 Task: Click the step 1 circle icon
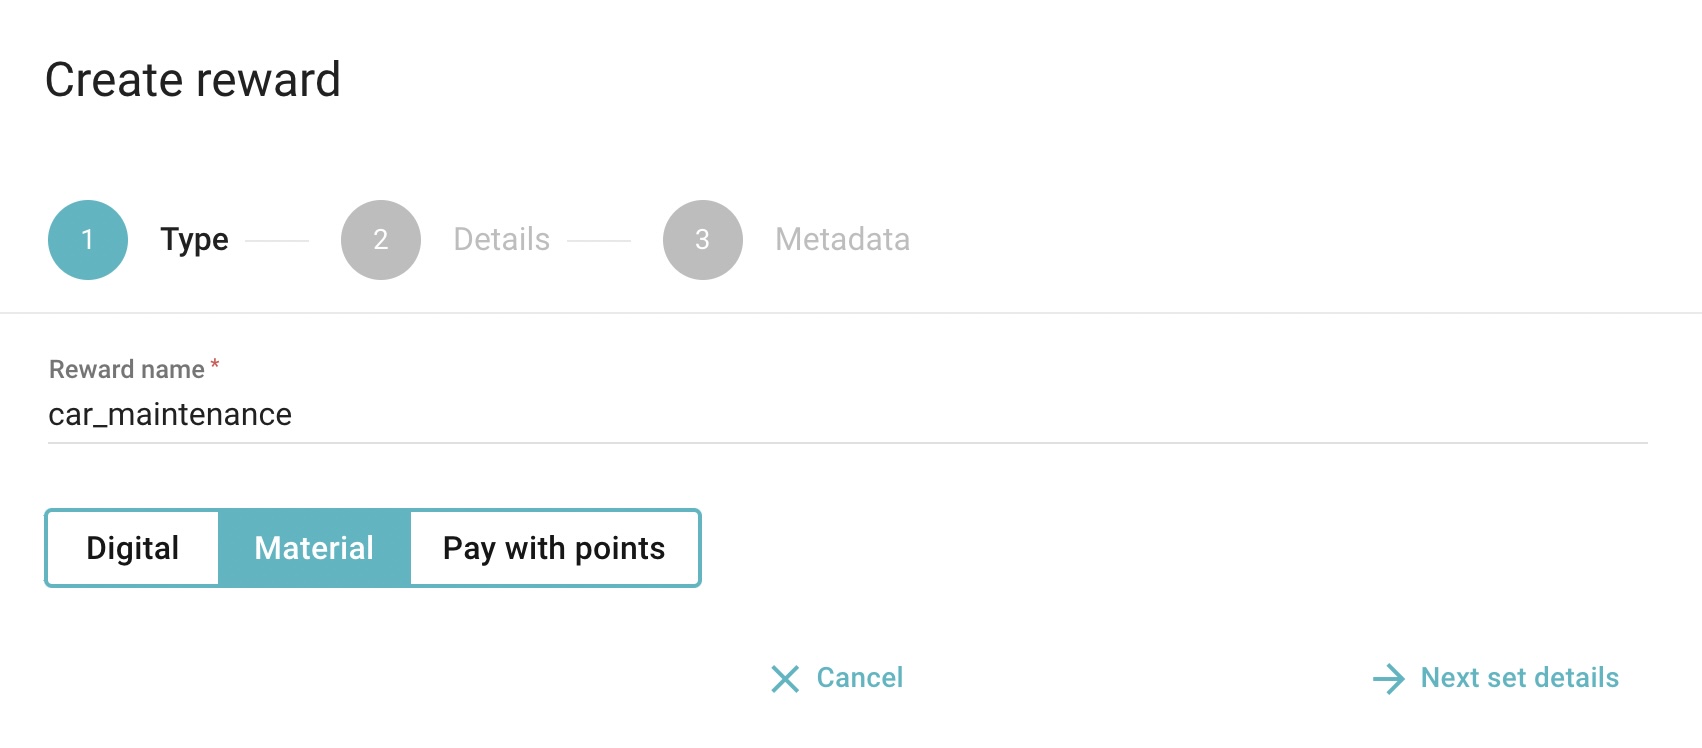[88, 240]
